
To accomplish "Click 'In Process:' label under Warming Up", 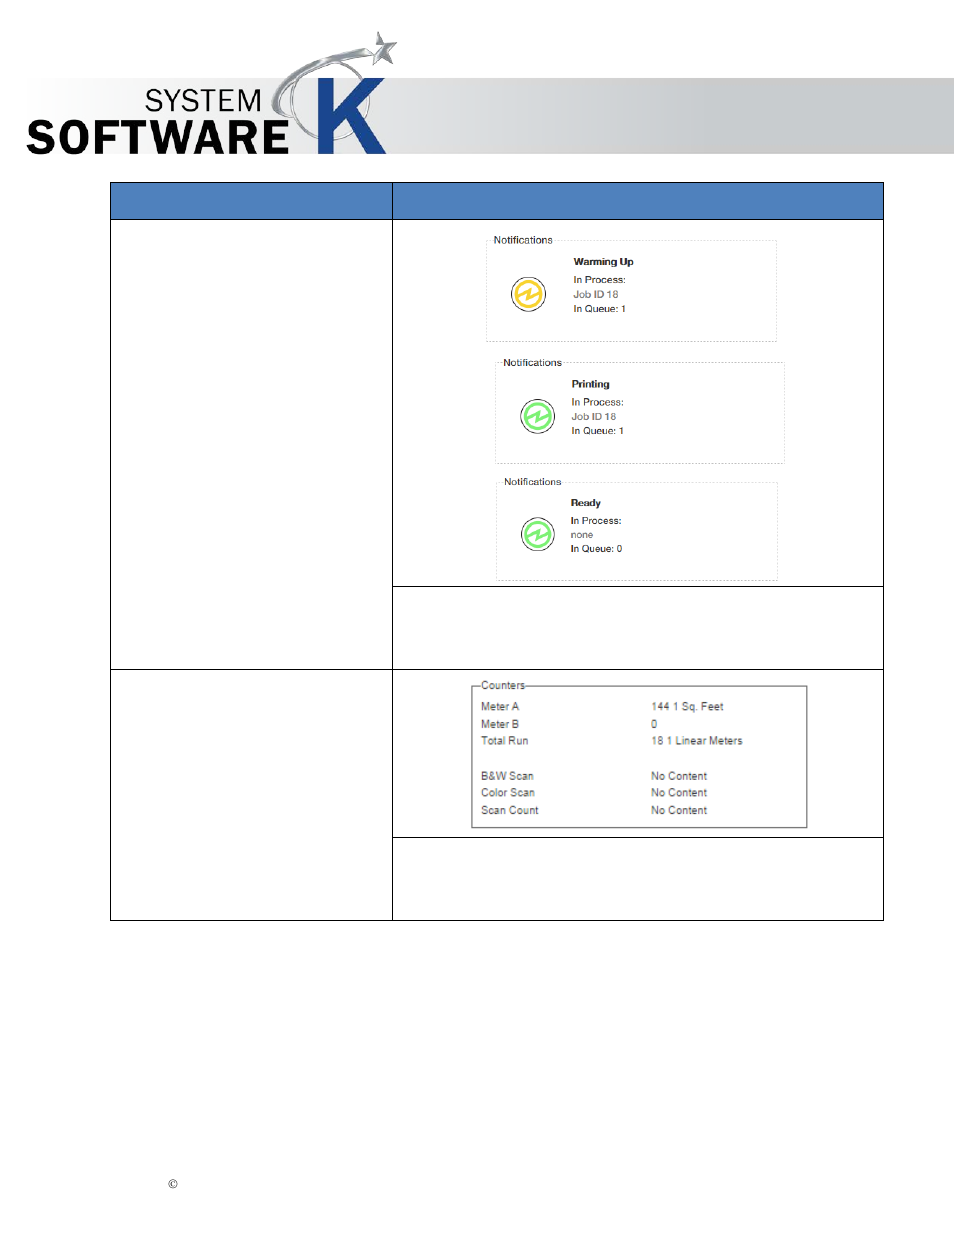I will point(599,280).
